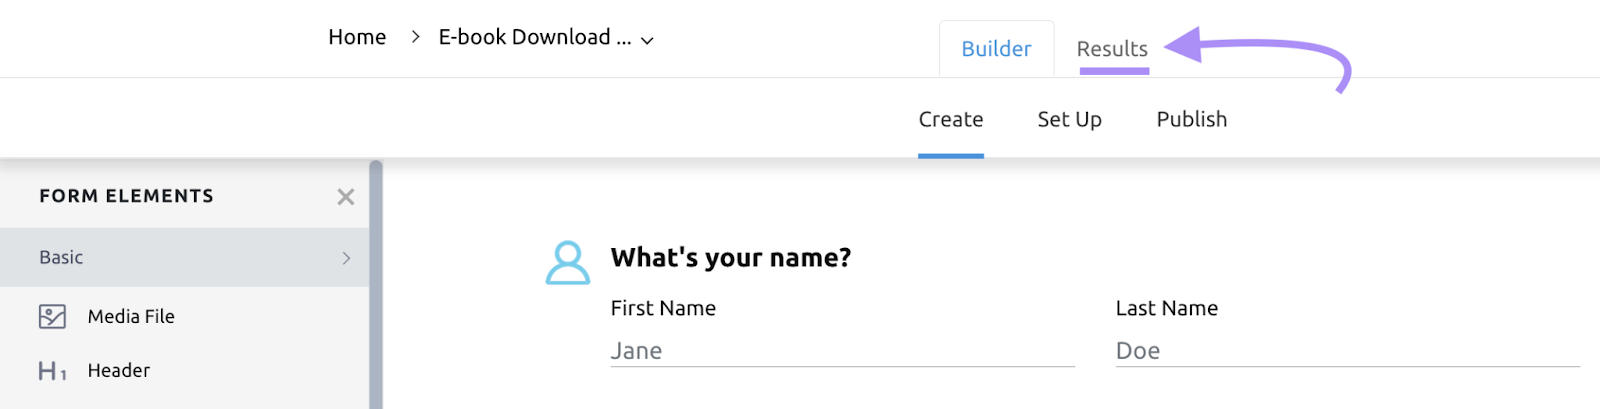Image resolution: width=1600 pixels, height=409 pixels.
Task: Click the down arrow beside E-book Download
Action: point(647,40)
